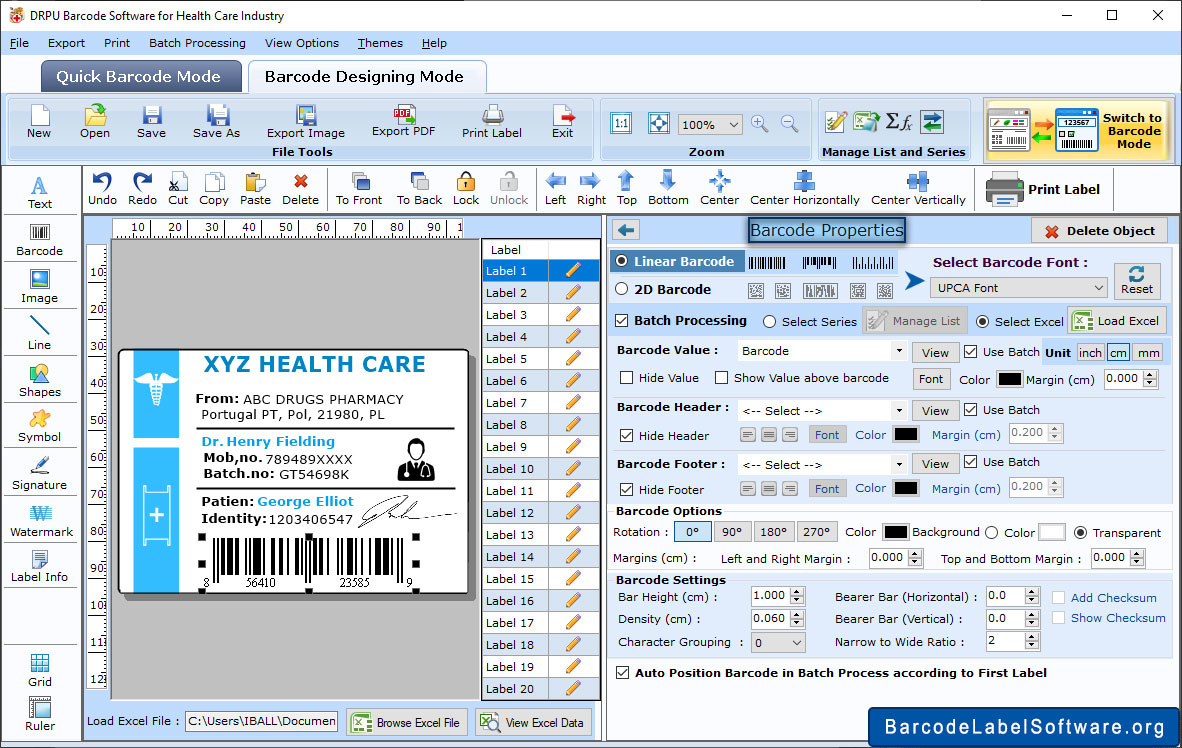
Task: Open white Background color swatch
Action: click(x=1052, y=532)
